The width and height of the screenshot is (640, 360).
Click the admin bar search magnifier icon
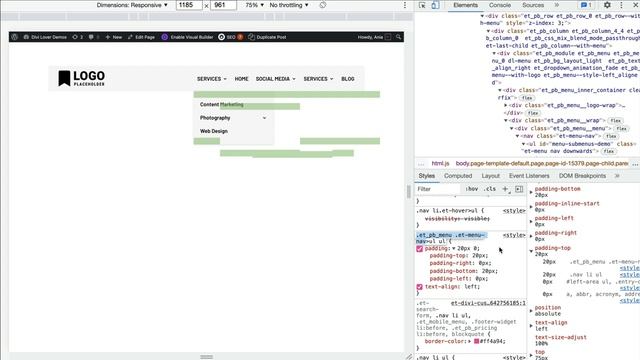point(398,37)
